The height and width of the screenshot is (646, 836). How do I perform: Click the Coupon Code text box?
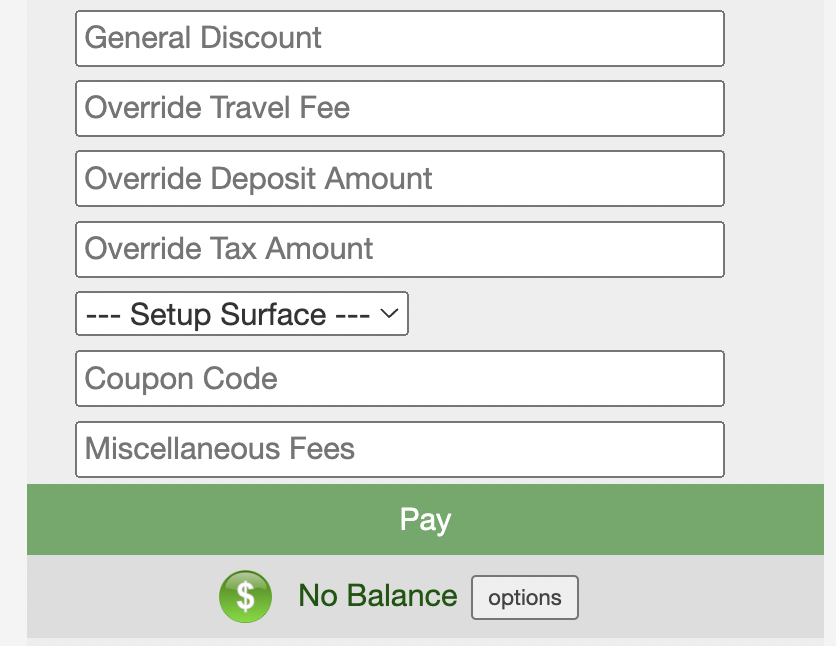(399, 379)
